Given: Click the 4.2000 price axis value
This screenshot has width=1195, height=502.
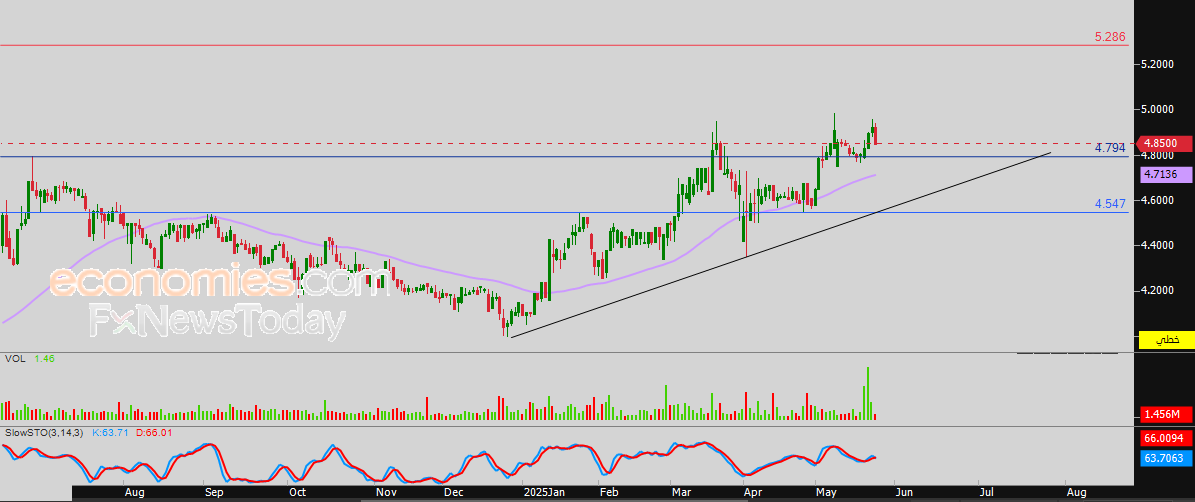Looking at the screenshot, I should point(1157,291).
